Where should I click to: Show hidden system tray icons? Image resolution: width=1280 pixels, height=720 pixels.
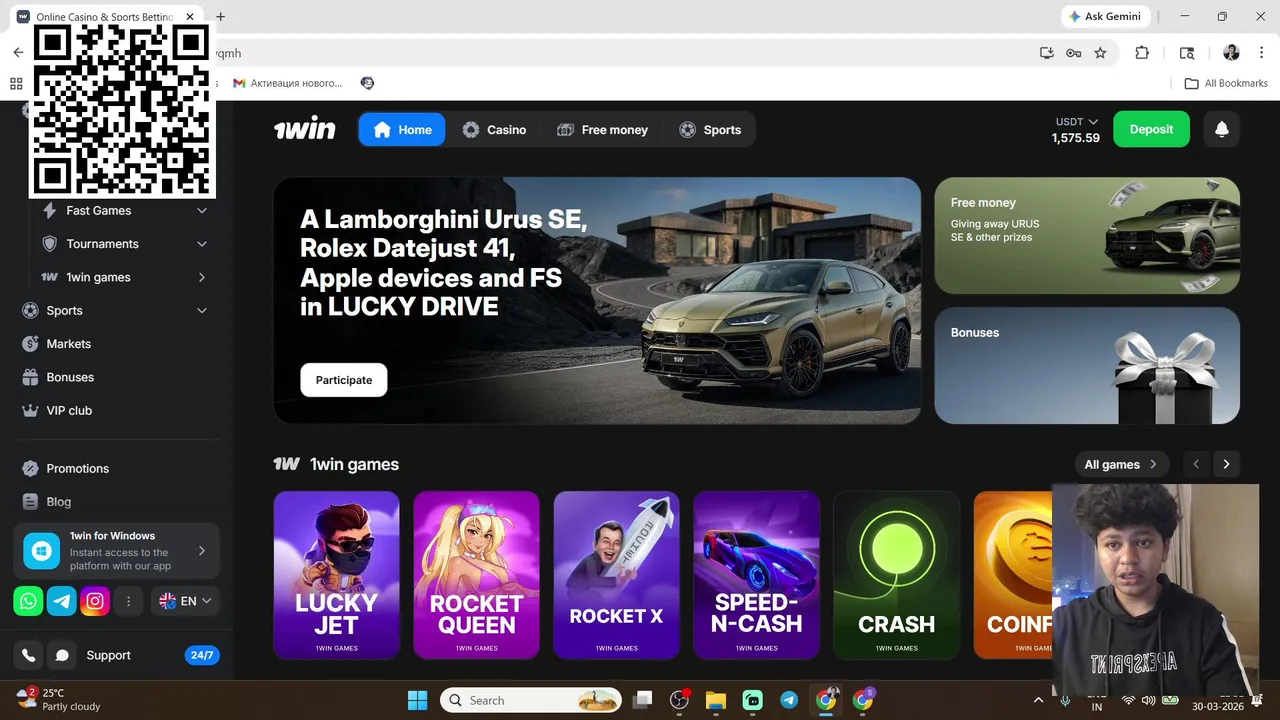pyautogui.click(x=1038, y=700)
